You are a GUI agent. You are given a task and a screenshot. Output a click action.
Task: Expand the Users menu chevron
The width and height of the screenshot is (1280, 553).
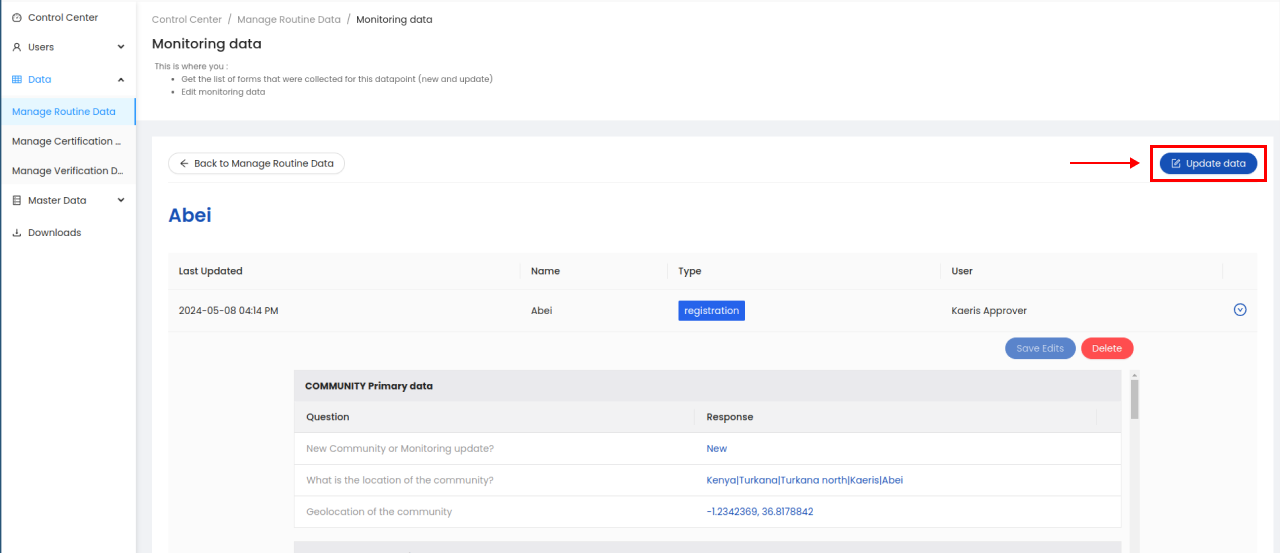coord(121,47)
